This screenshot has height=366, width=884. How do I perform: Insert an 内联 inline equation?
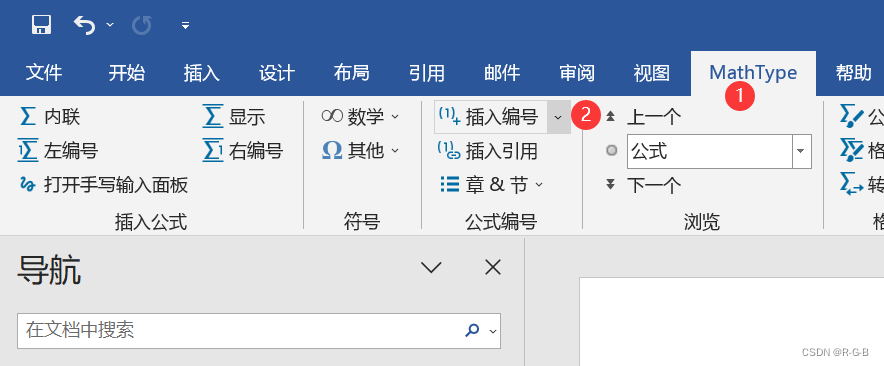[50, 117]
